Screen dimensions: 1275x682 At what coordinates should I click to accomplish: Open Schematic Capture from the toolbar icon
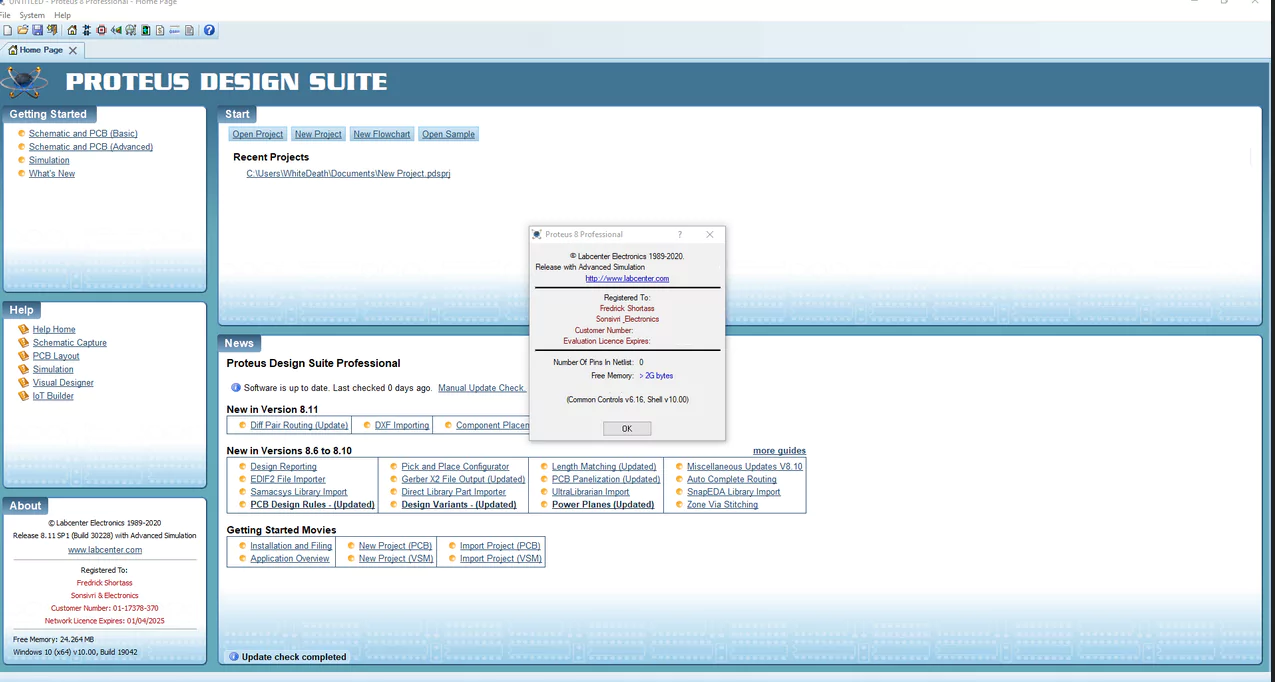tap(86, 30)
